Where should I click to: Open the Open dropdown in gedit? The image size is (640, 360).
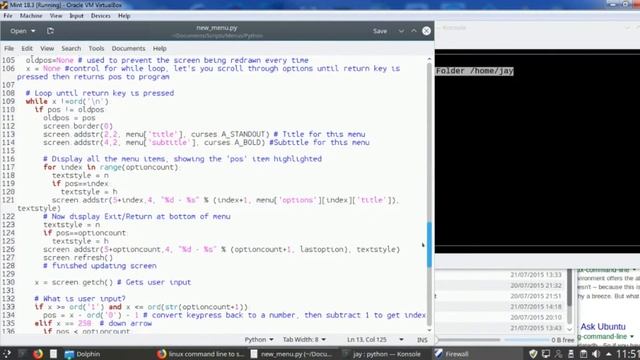[22, 31]
